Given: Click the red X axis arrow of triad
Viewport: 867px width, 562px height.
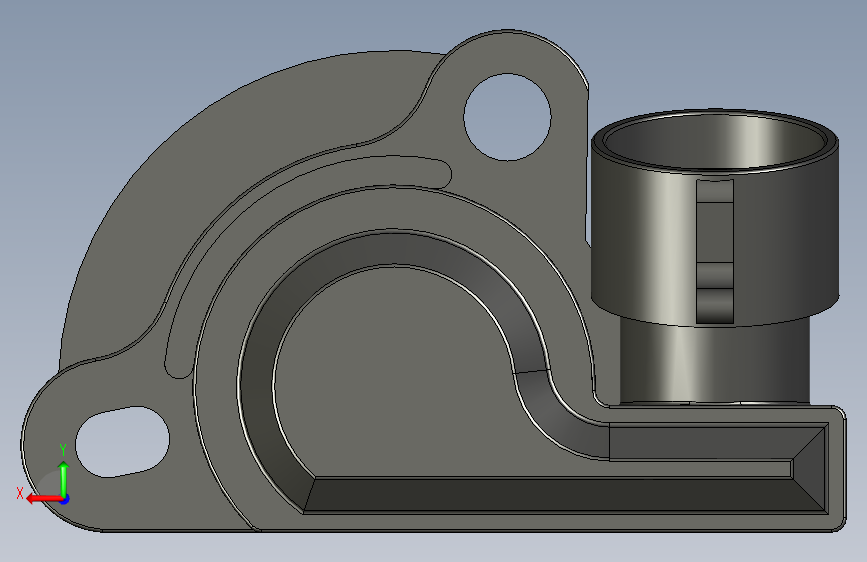Looking at the screenshot, I should click(x=43, y=499).
